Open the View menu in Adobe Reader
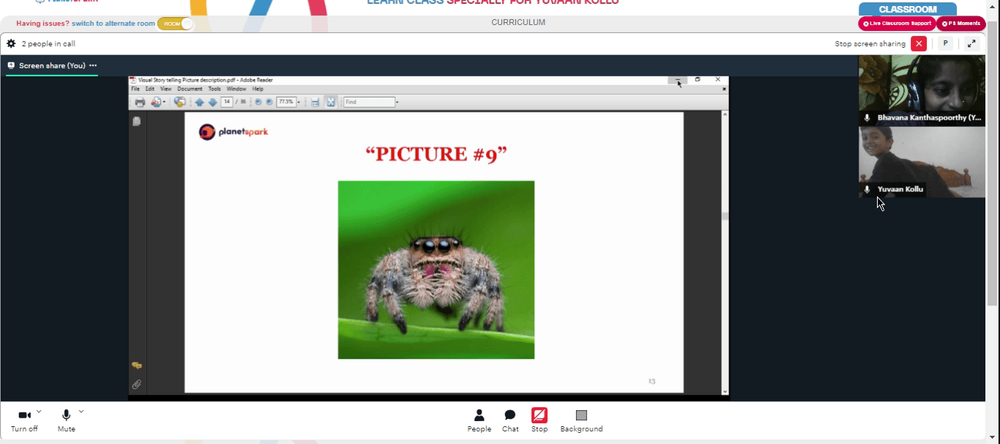 point(166,89)
